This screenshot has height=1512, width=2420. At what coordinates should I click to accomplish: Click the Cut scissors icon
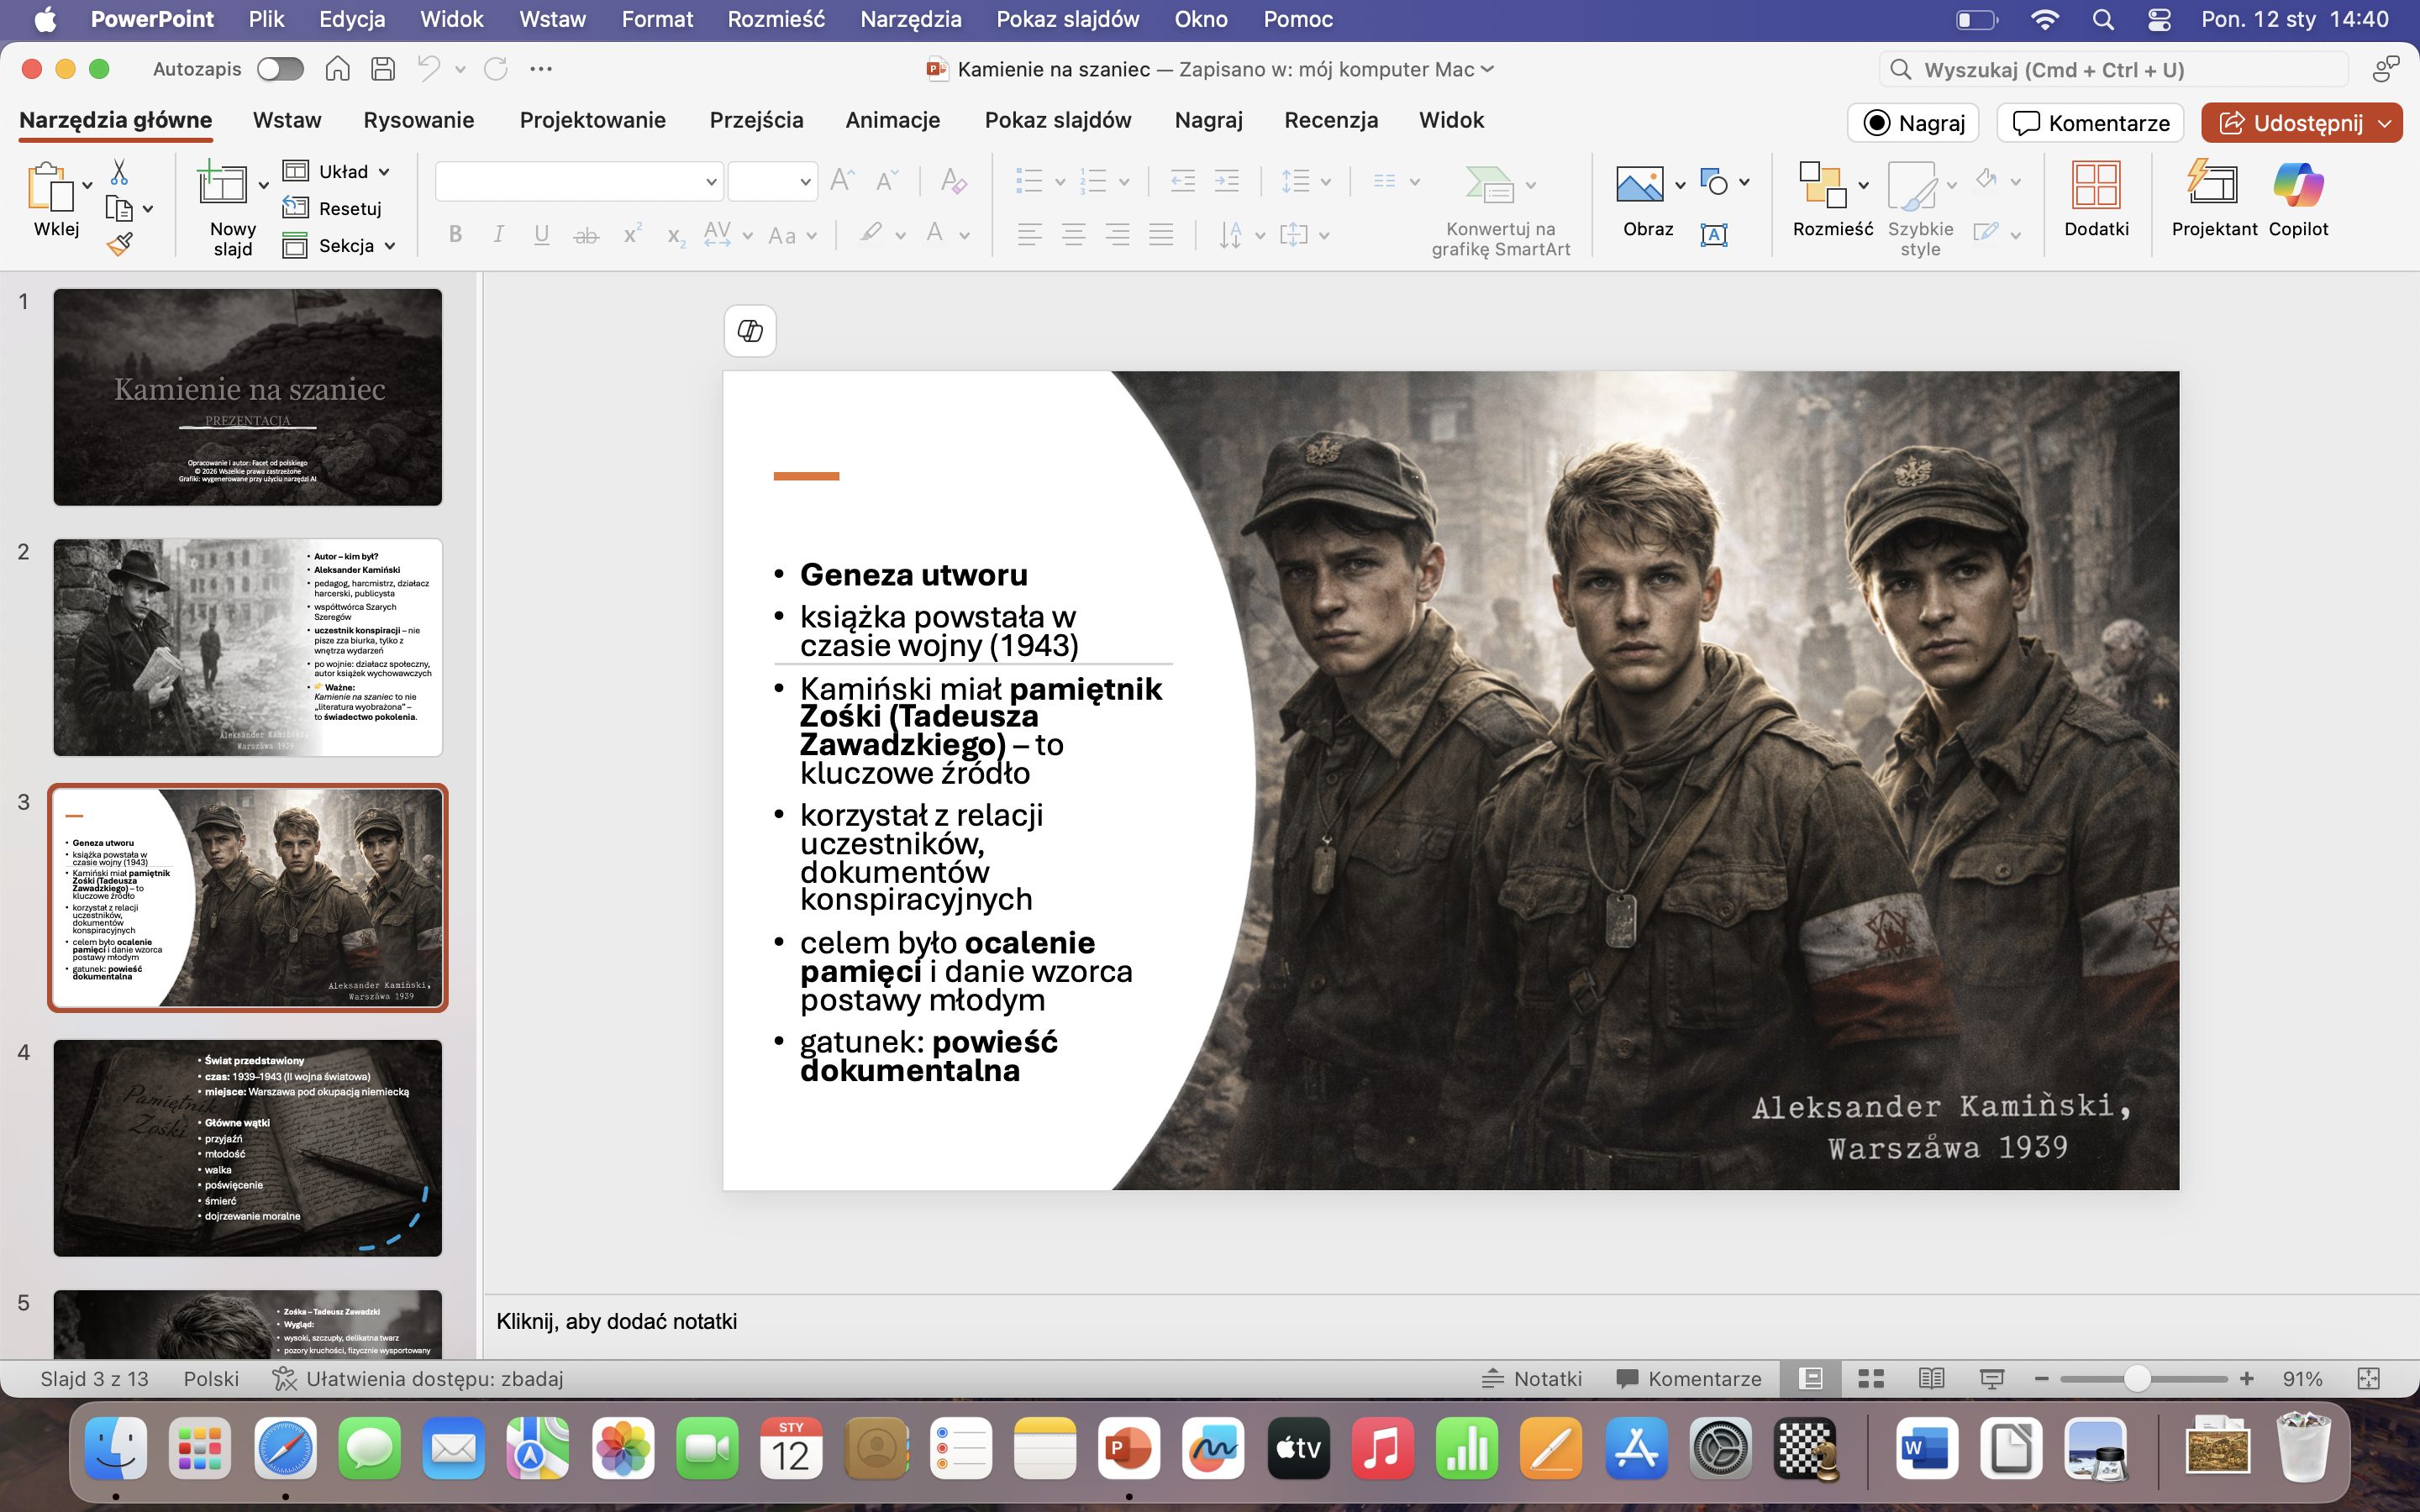pyautogui.click(x=119, y=172)
